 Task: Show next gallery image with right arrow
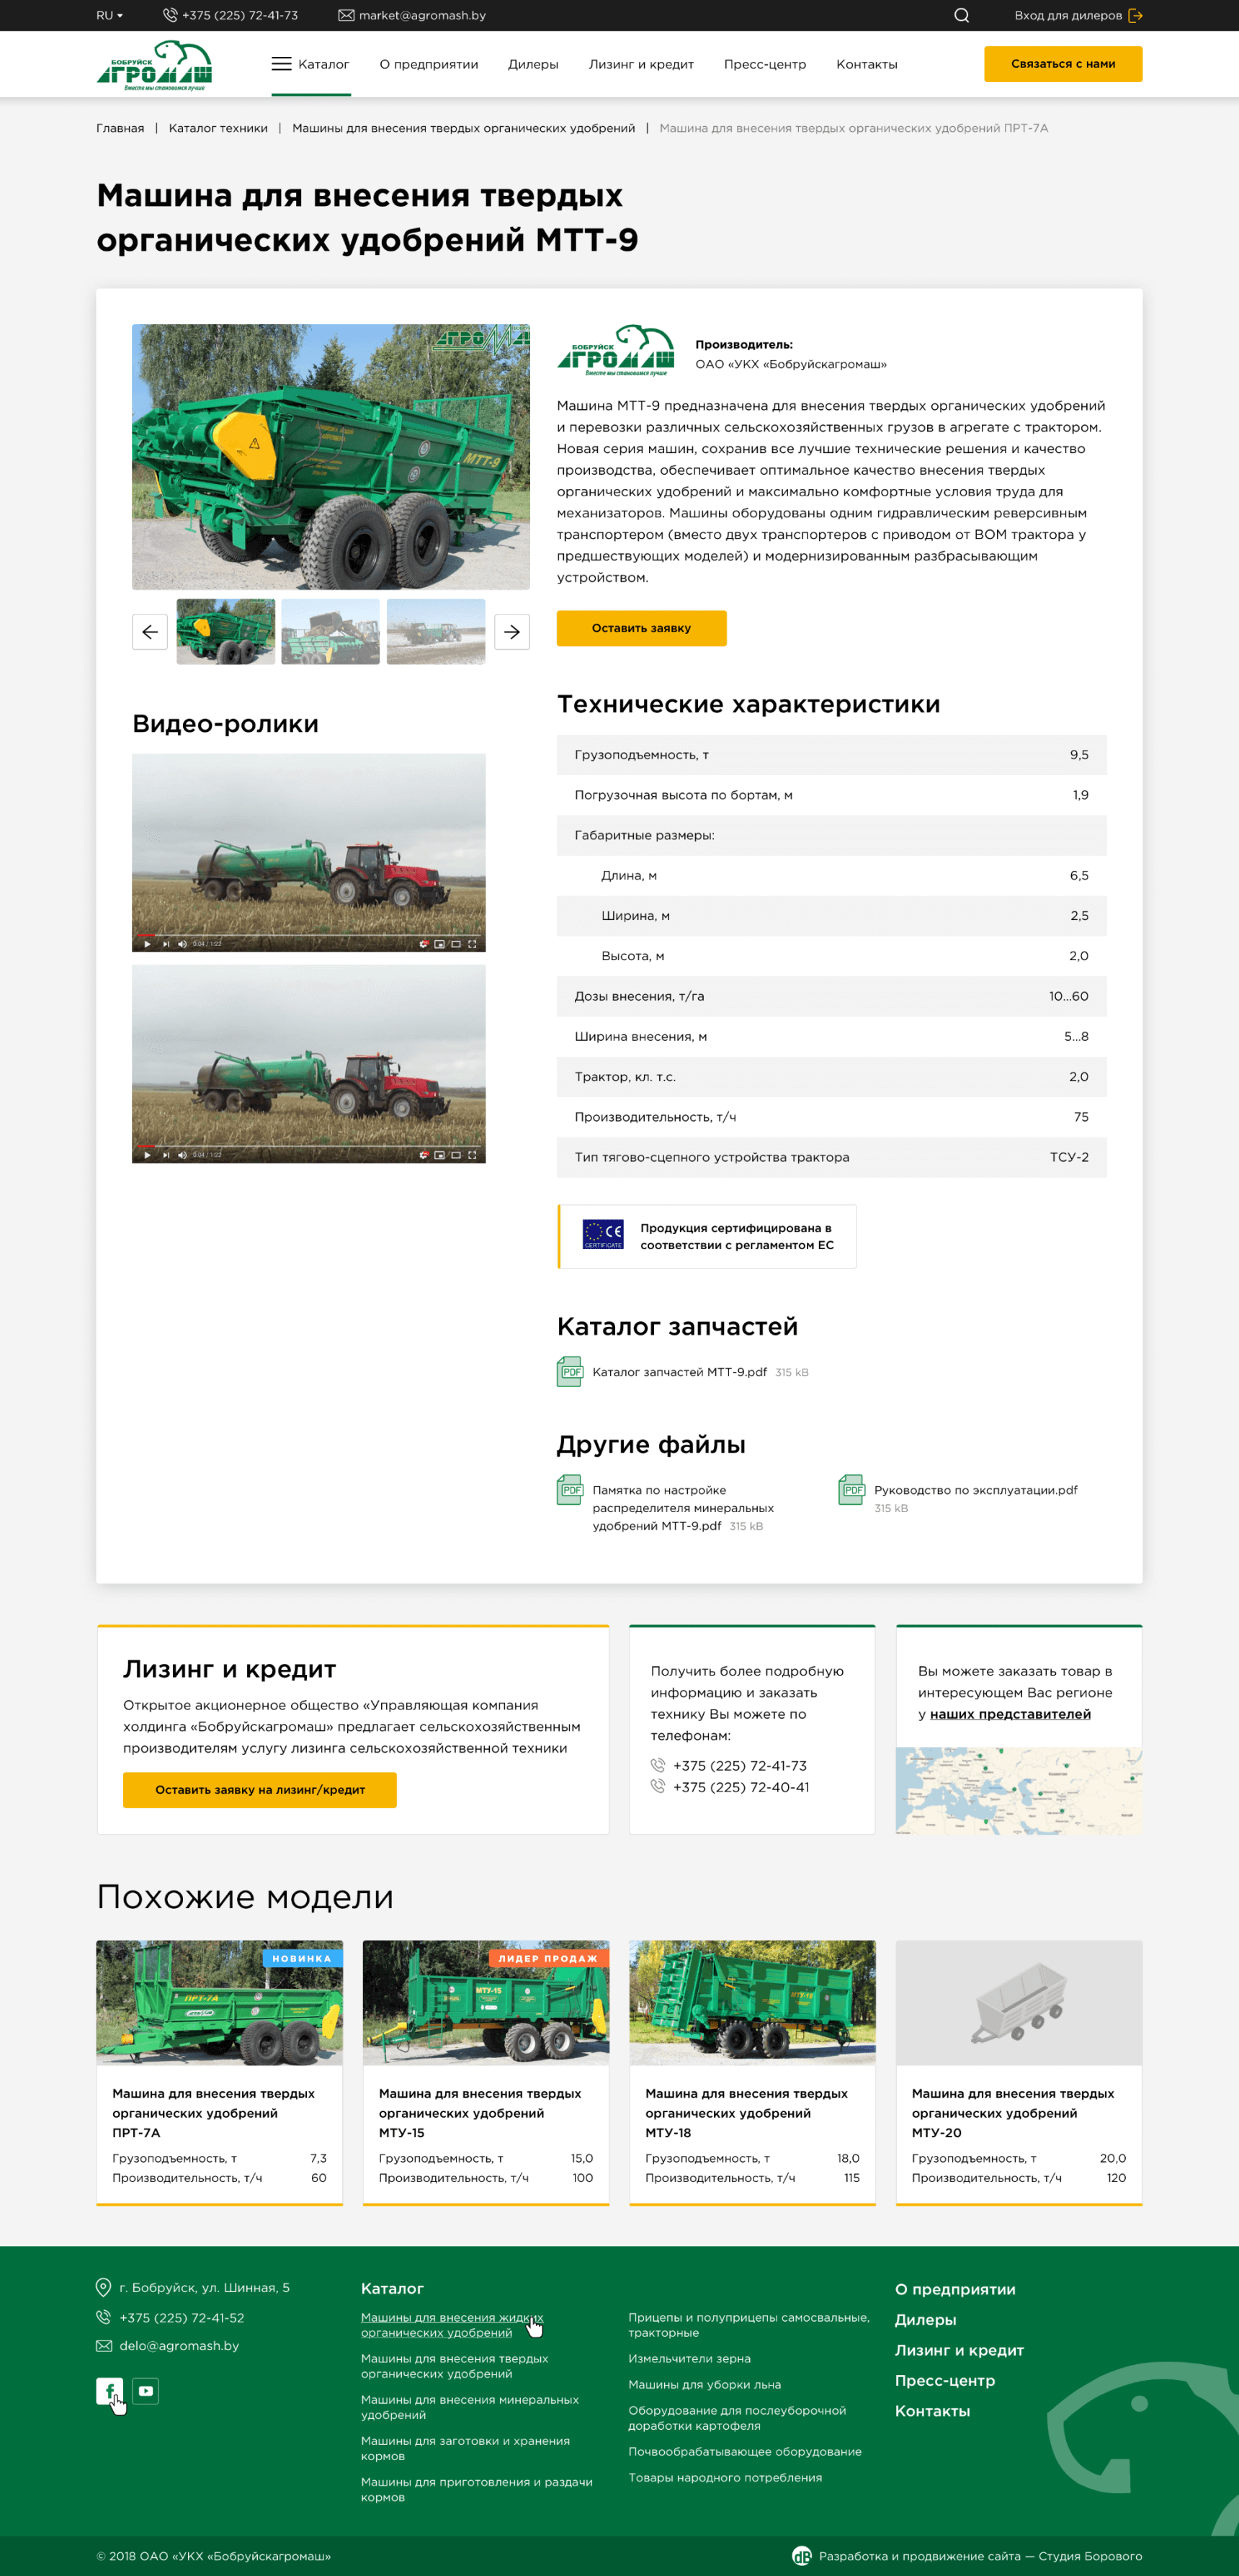coord(512,632)
